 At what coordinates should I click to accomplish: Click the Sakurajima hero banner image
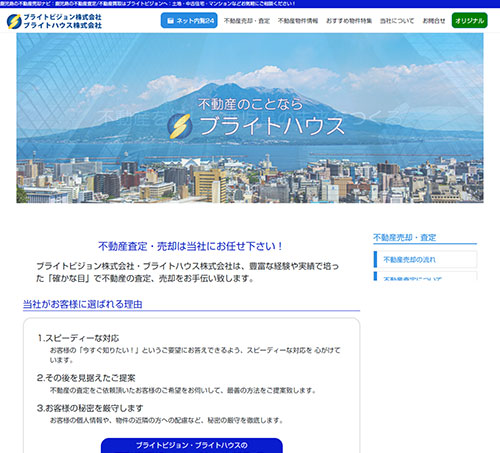pyautogui.click(x=250, y=118)
